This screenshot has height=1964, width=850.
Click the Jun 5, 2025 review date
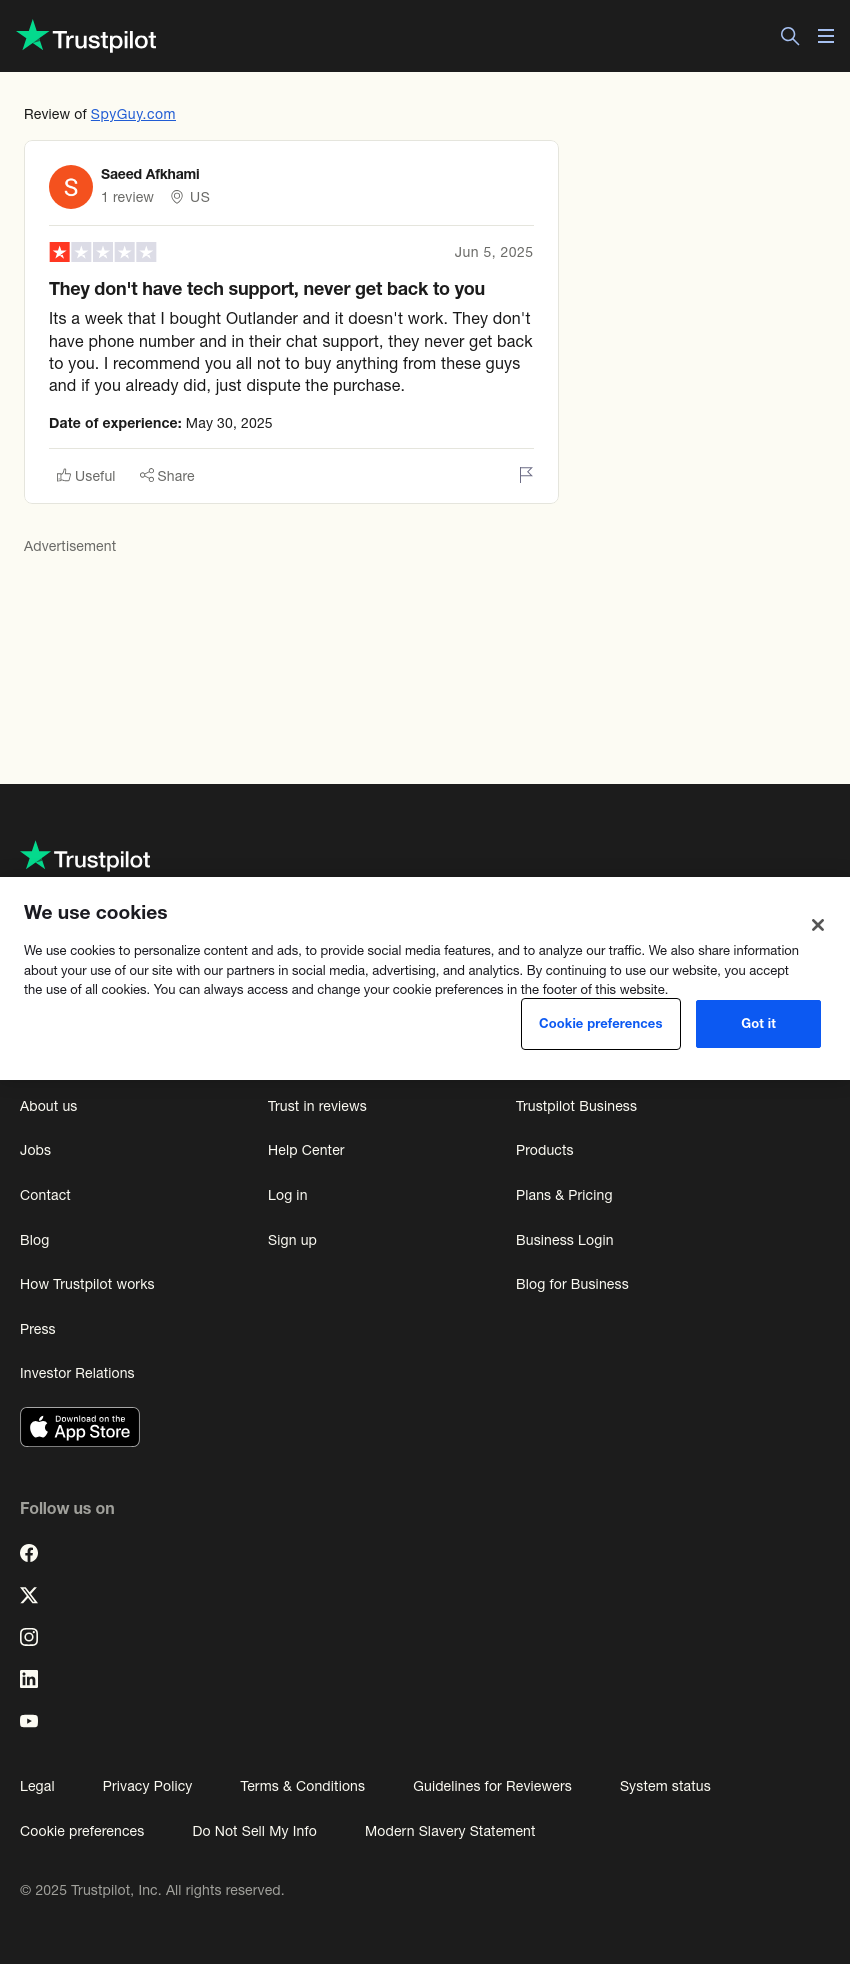(x=494, y=252)
